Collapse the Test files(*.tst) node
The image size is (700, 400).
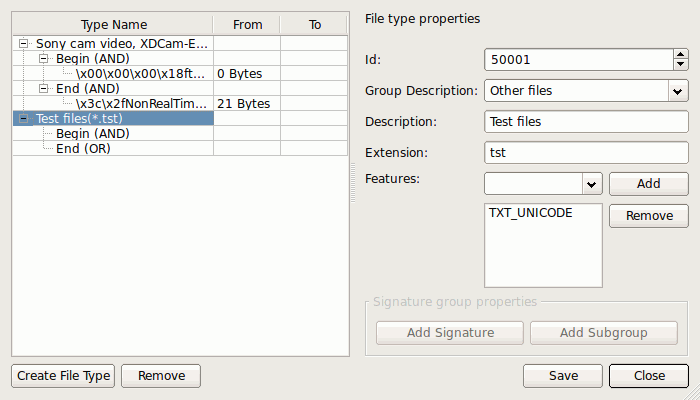(24, 118)
